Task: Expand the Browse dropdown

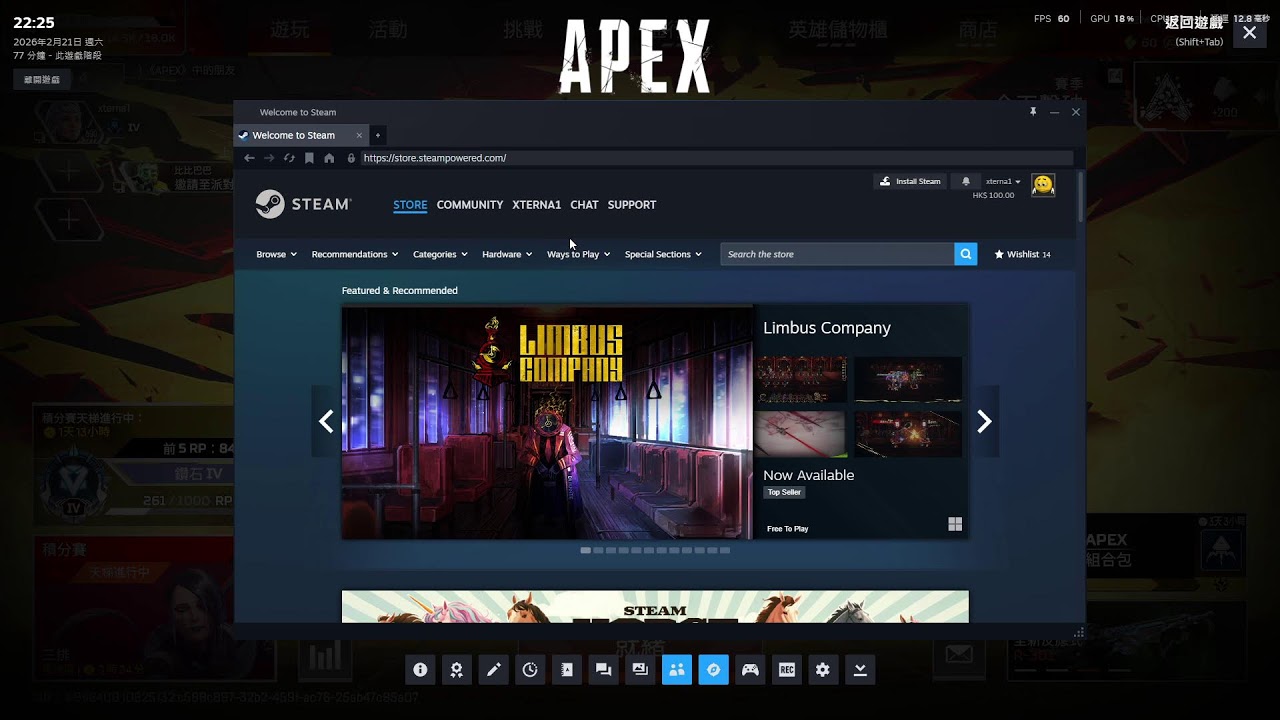Action: point(276,254)
